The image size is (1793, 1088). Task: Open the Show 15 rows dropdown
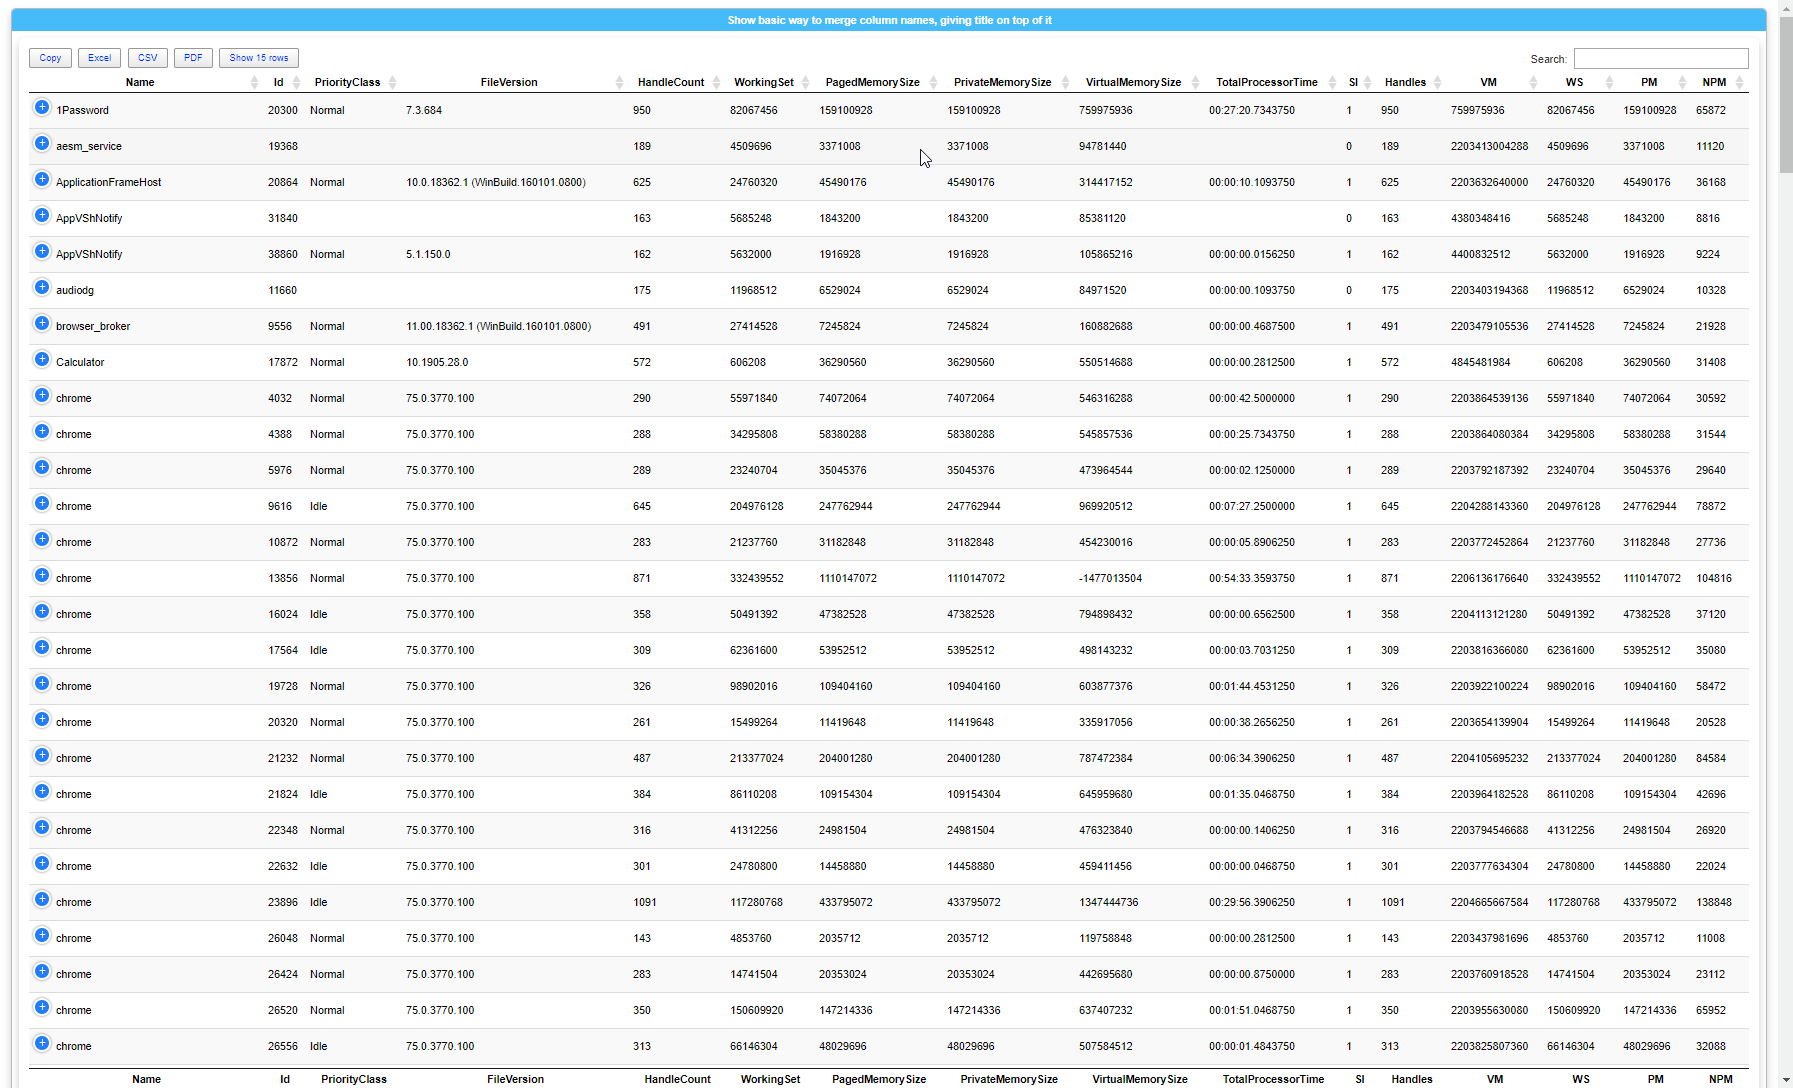click(x=259, y=58)
